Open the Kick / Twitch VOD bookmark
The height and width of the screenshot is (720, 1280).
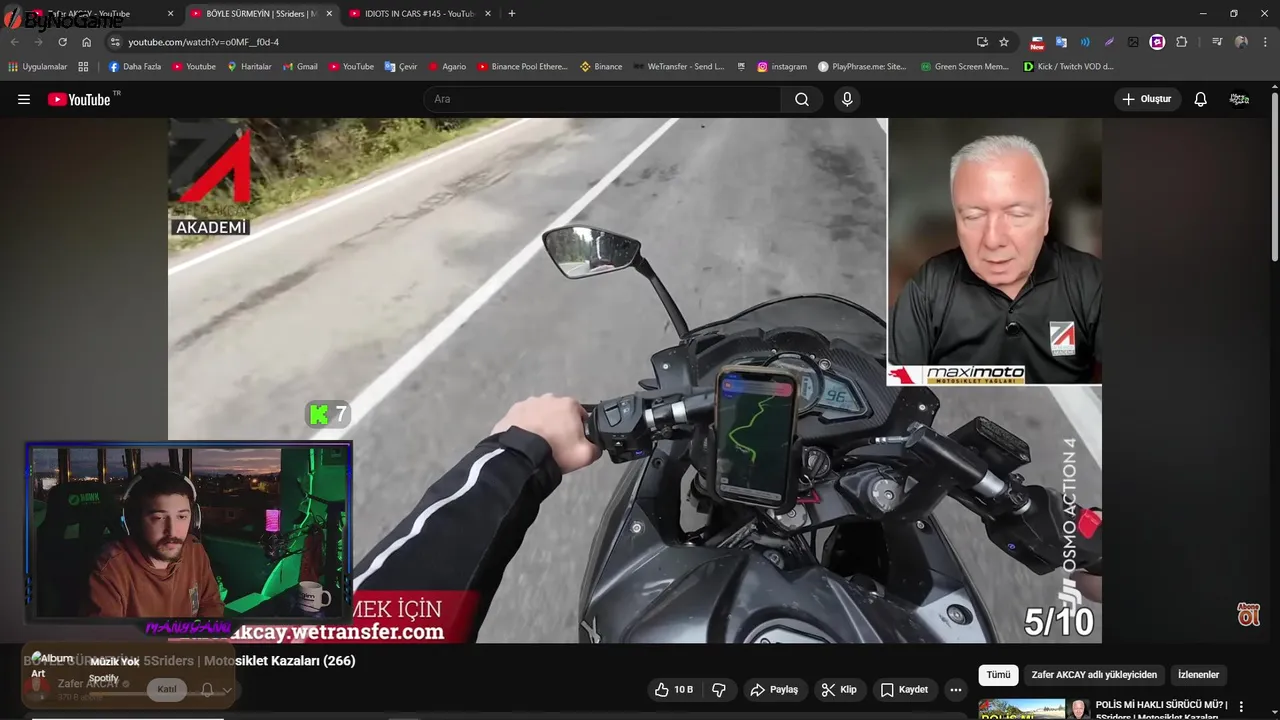pyautogui.click(x=1068, y=67)
